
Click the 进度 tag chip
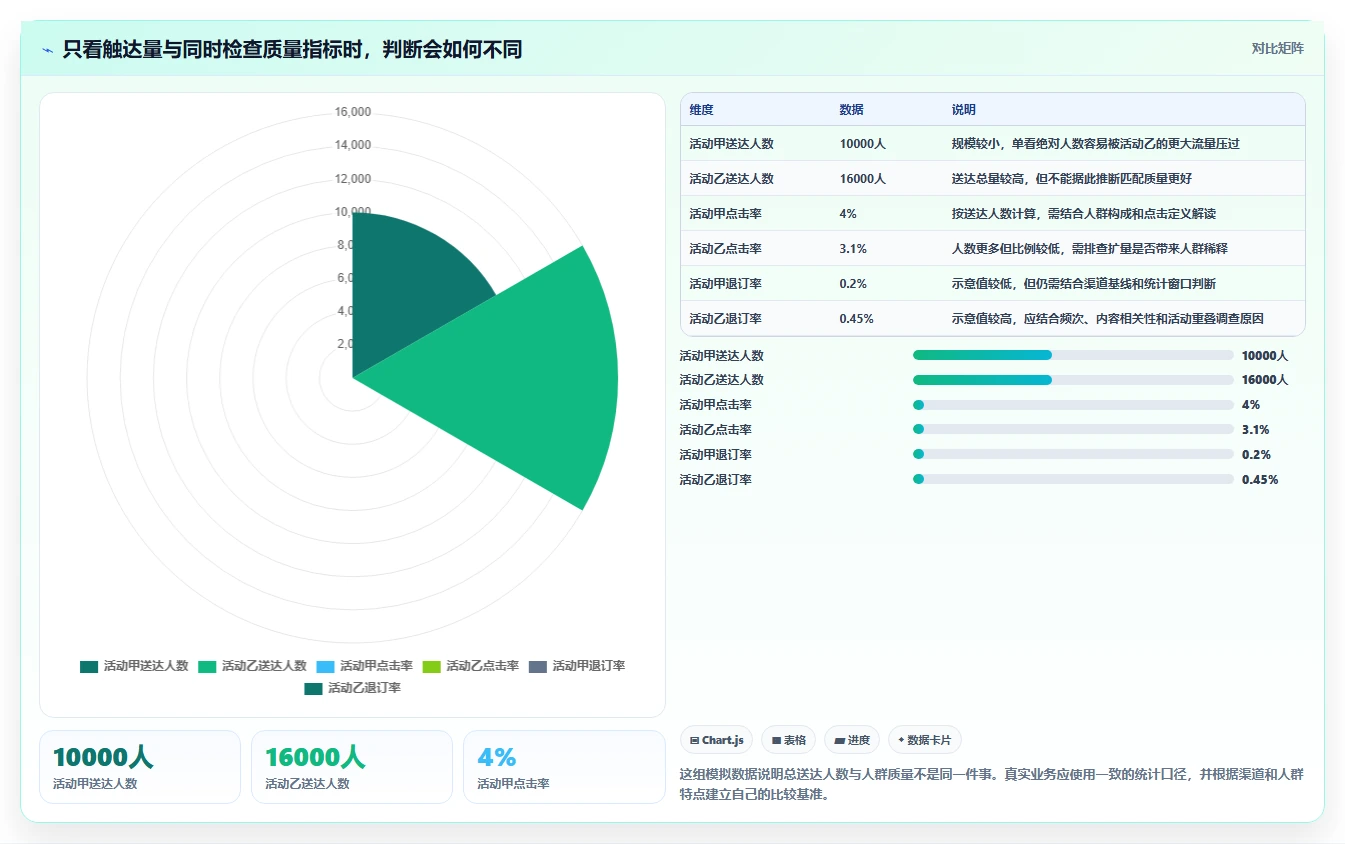(852, 740)
